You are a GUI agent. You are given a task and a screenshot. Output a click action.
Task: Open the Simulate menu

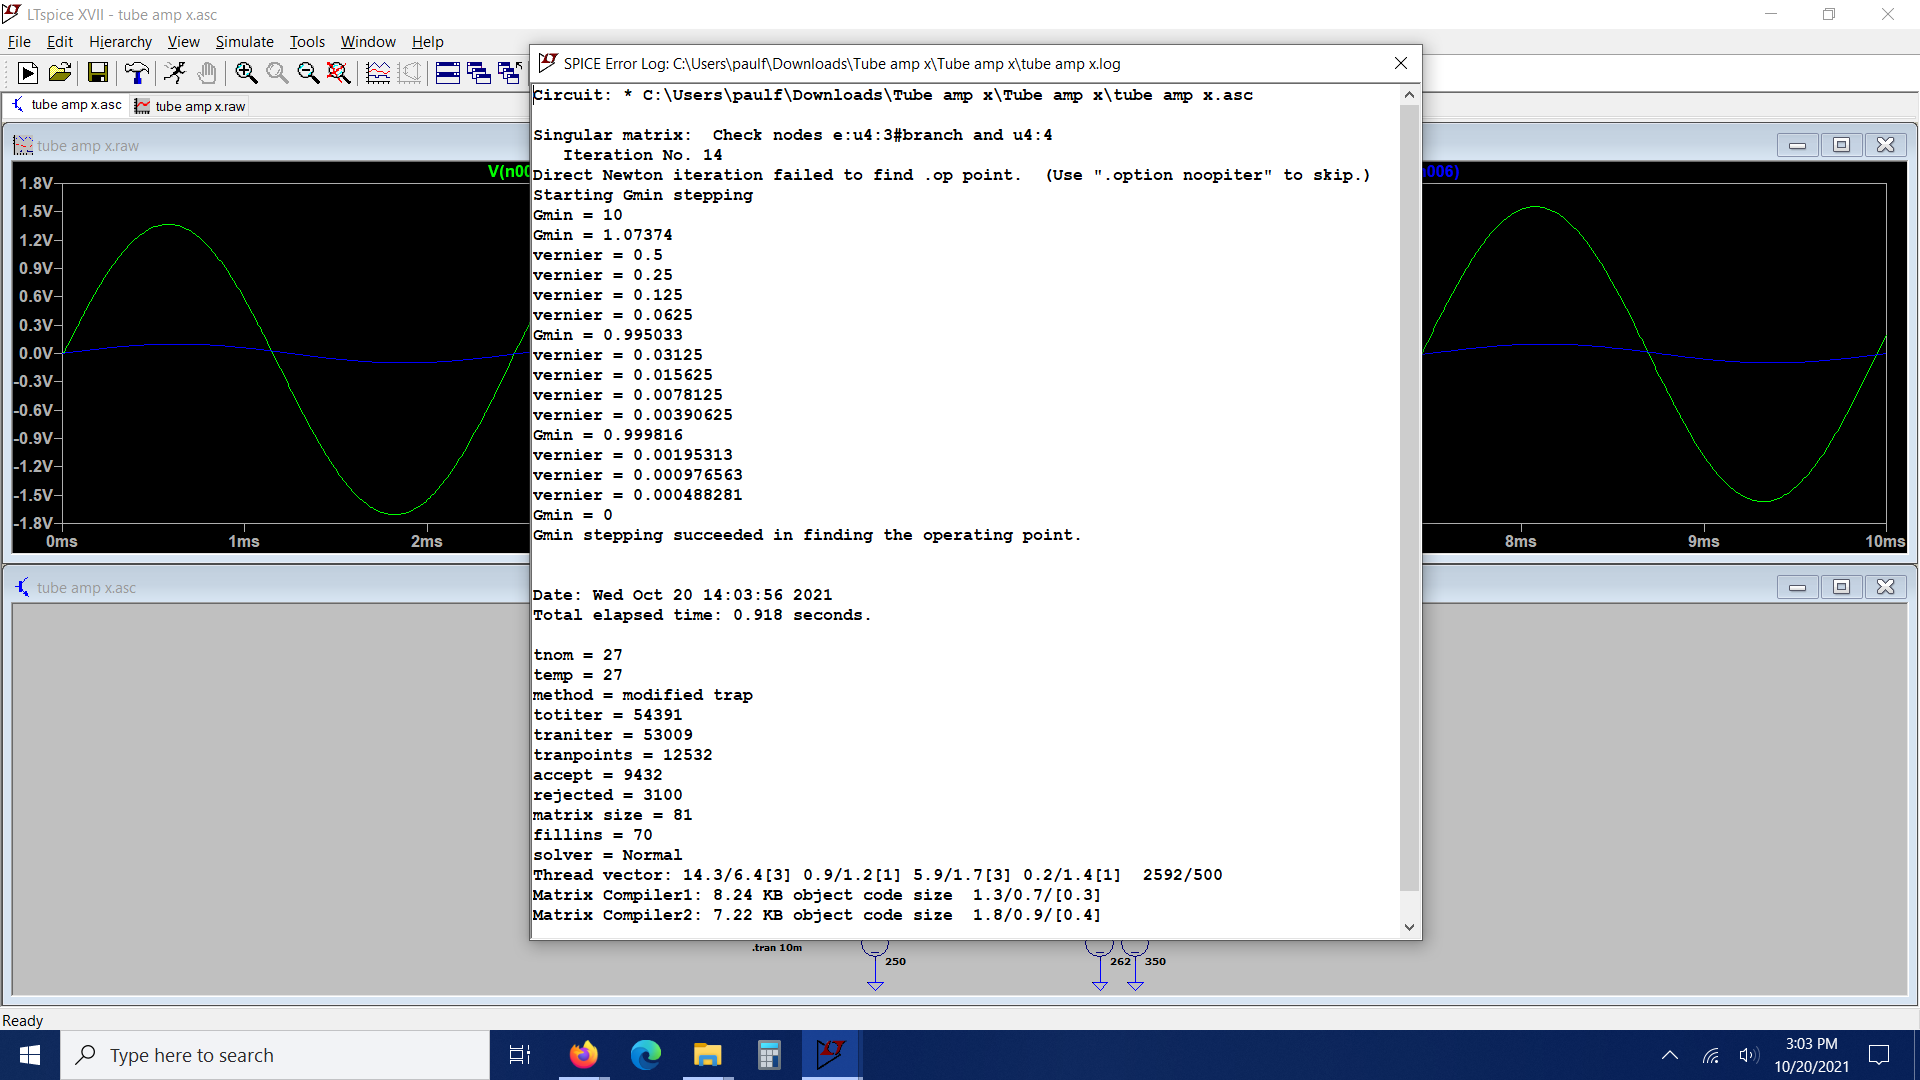pyautogui.click(x=244, y=41)
